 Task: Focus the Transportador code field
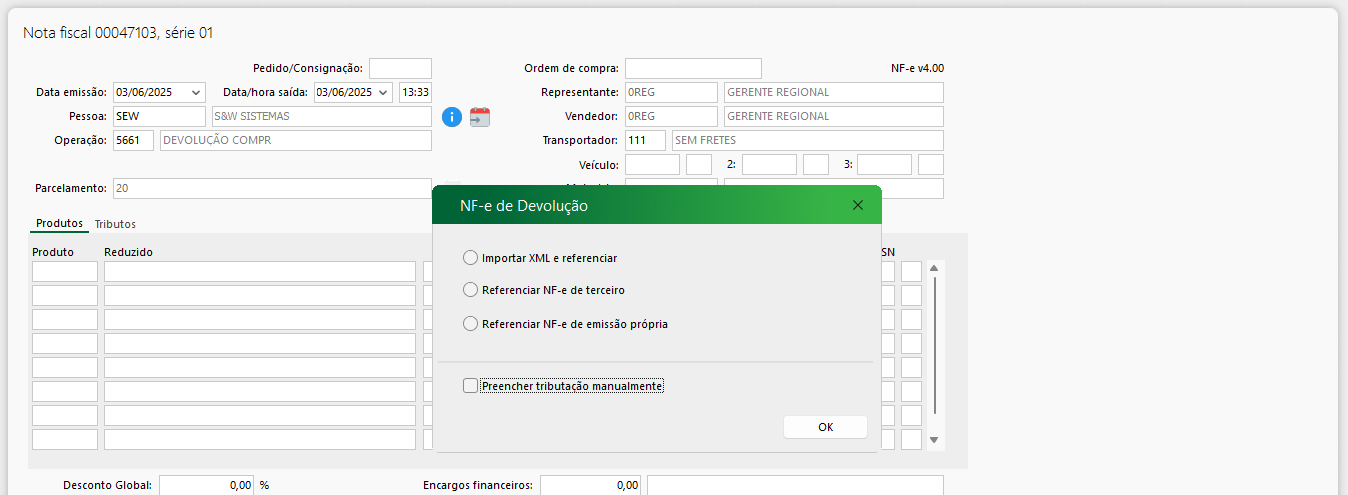[645, 140]
